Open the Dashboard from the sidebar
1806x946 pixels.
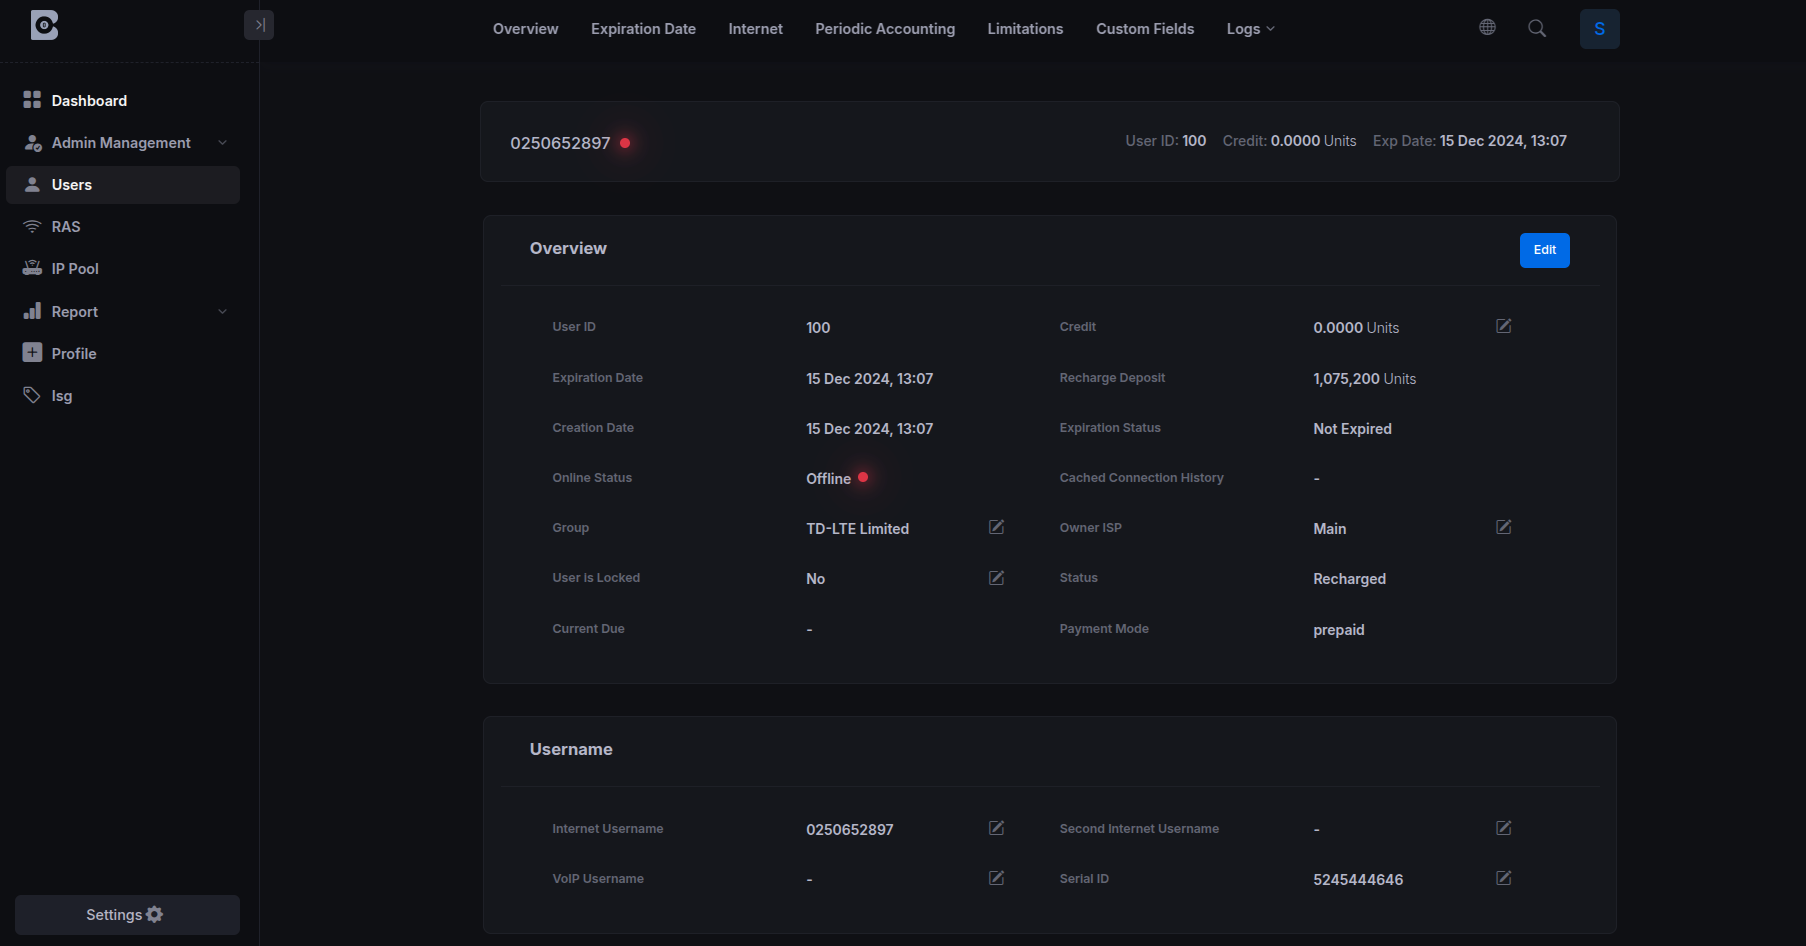(89, 100)
